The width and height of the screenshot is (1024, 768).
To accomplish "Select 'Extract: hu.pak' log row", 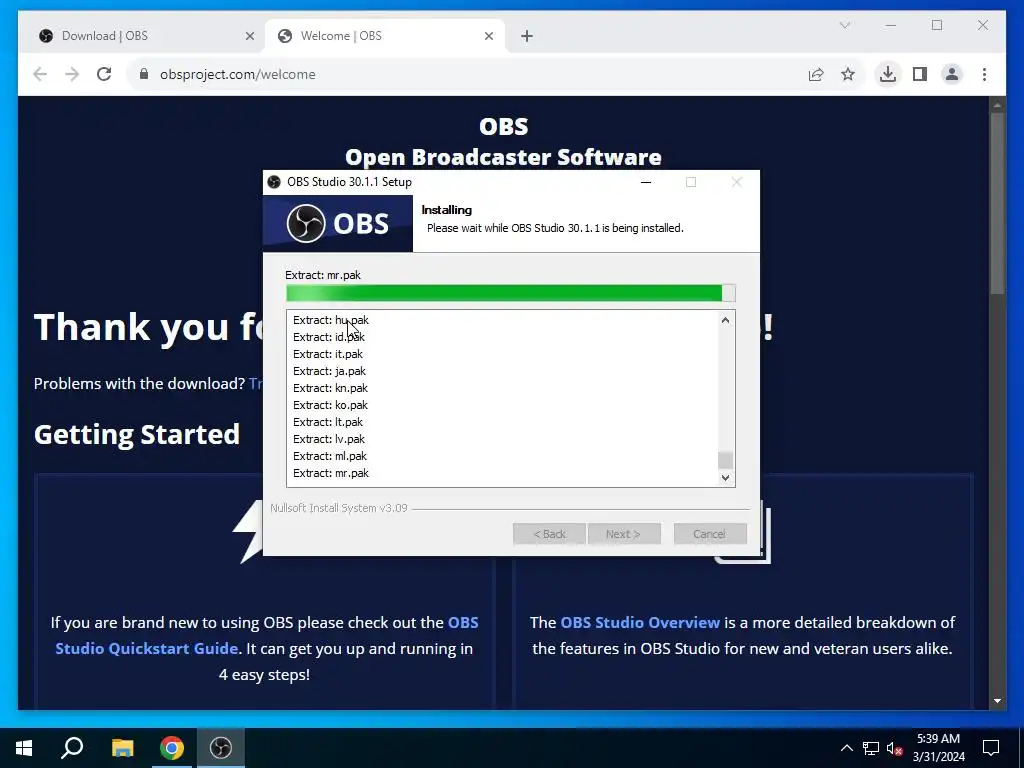I will pyautogui.click(x=330, y=320).
